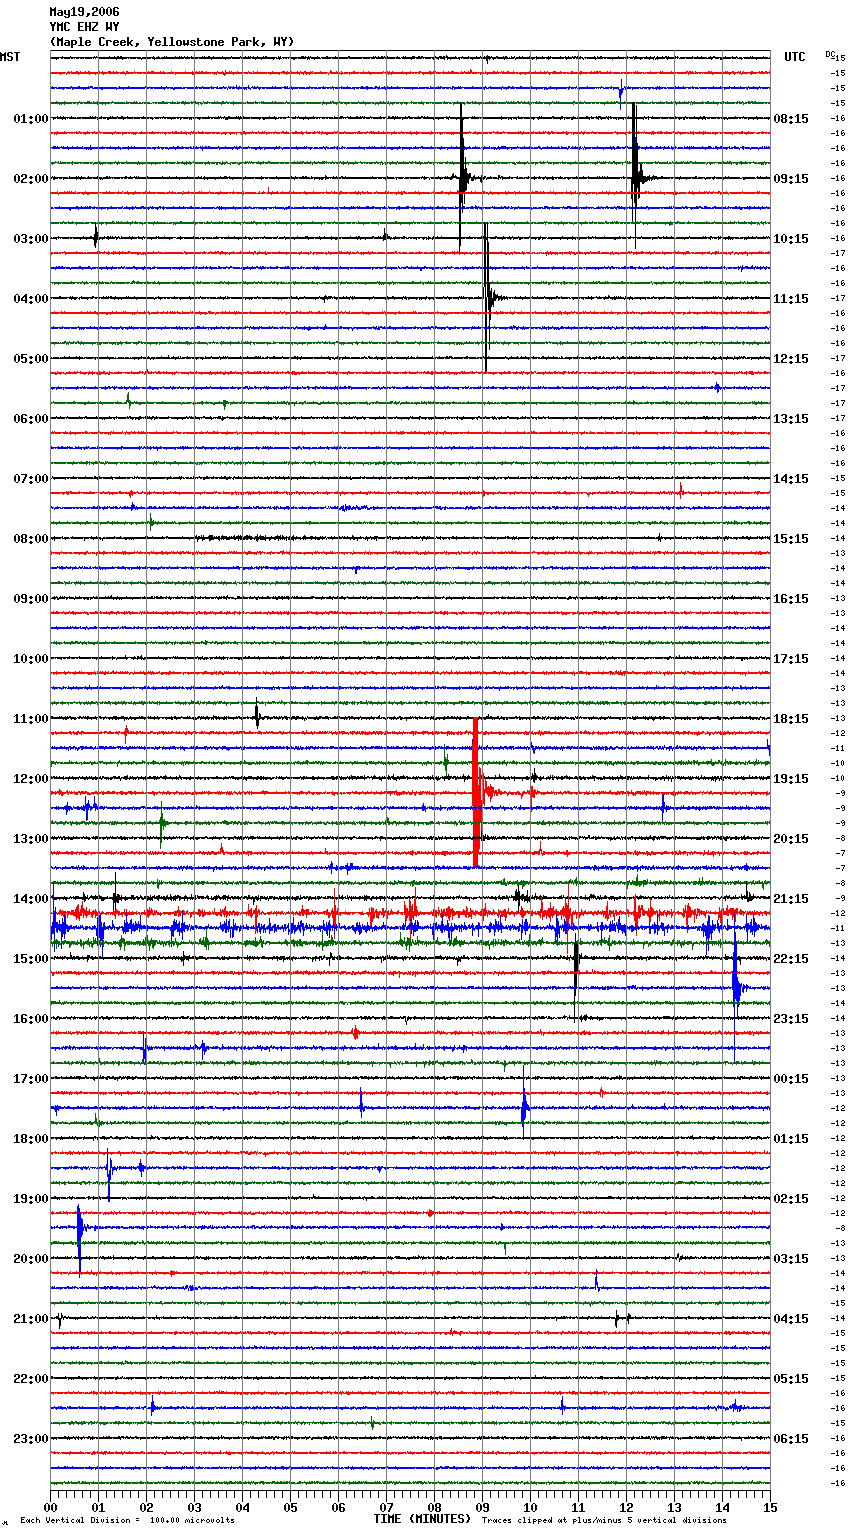Image resolution: width=850 pixels, height=1534 pixels.
Task: Click the minute axis tick label '05'
Action: pyautogui.click(x=290, y=1507)
